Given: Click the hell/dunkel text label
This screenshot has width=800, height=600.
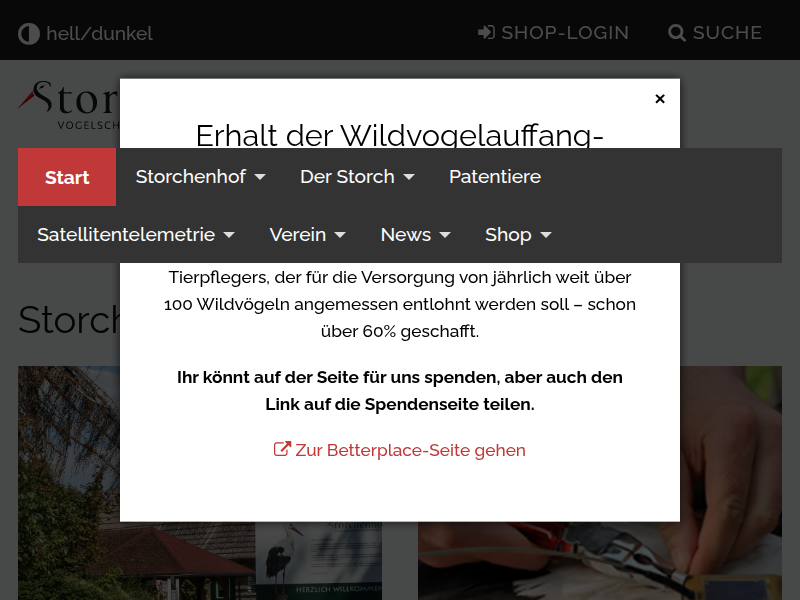Looking at the screenshot, I should [99, 34].
